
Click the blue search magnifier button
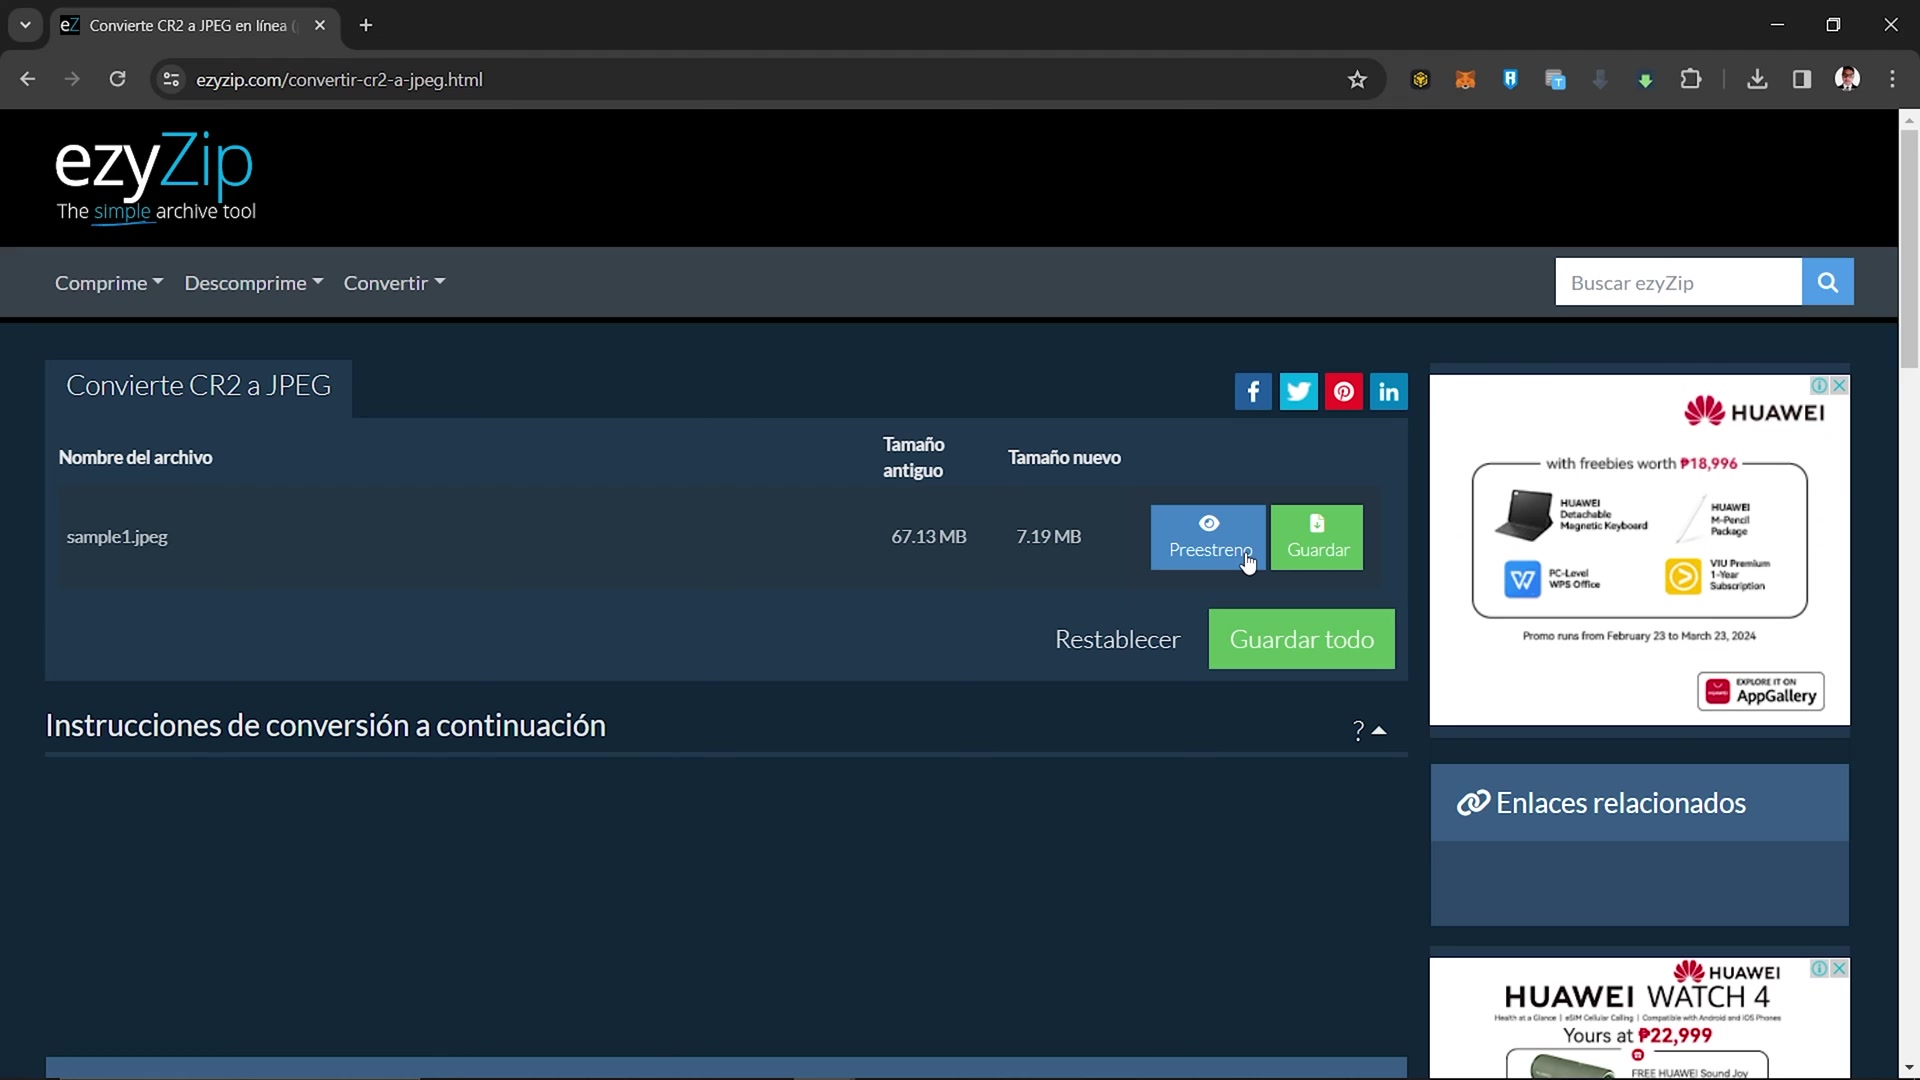coord(1827,282)
